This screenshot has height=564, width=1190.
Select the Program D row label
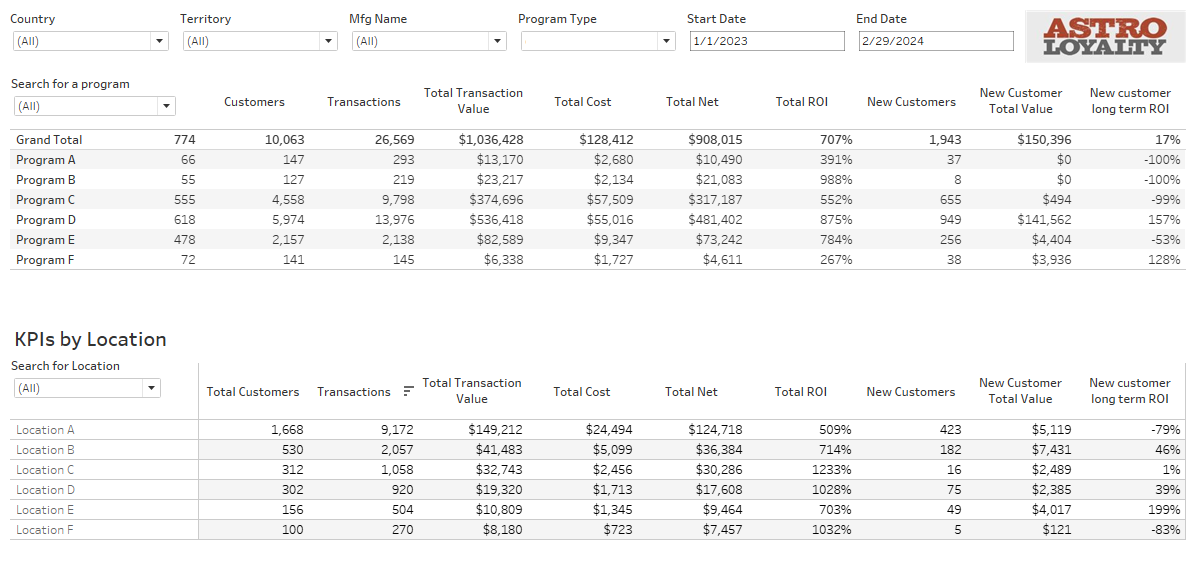(x=46, y=220)
